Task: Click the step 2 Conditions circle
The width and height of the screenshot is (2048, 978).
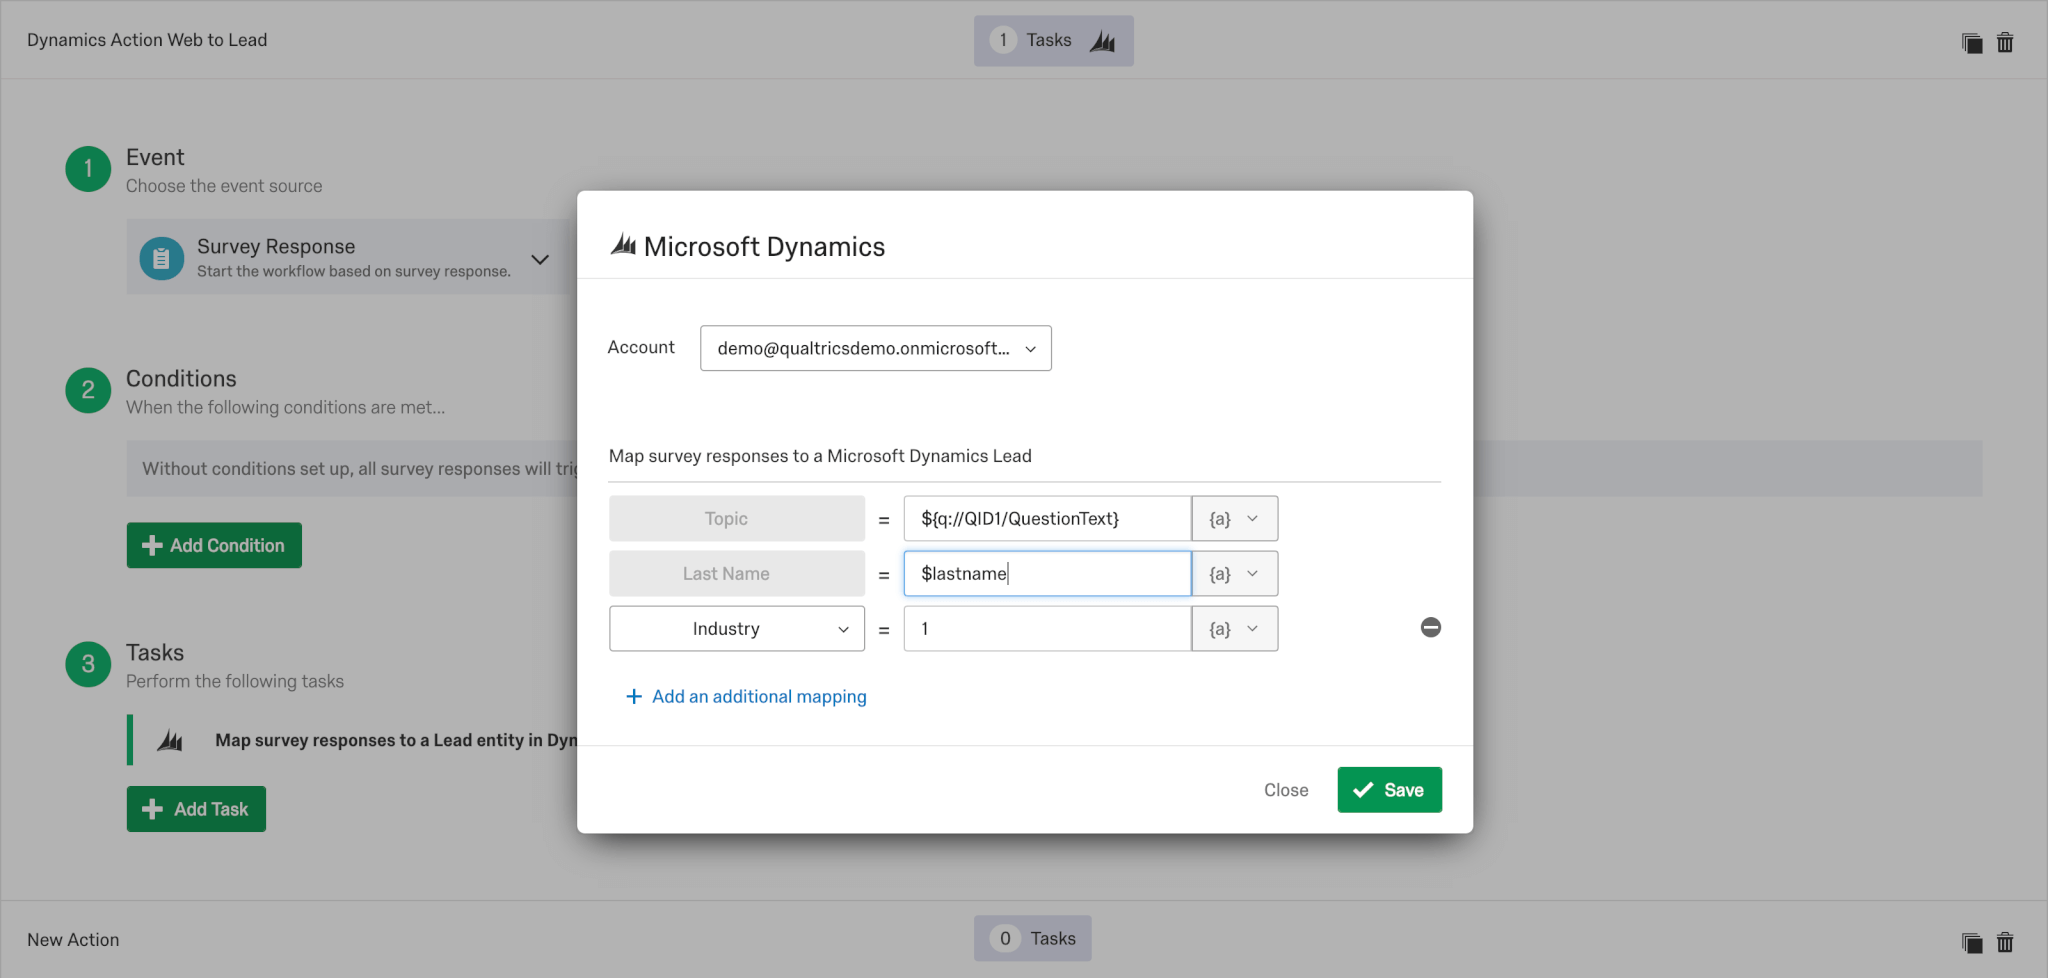Action: (x=88, y=390)
